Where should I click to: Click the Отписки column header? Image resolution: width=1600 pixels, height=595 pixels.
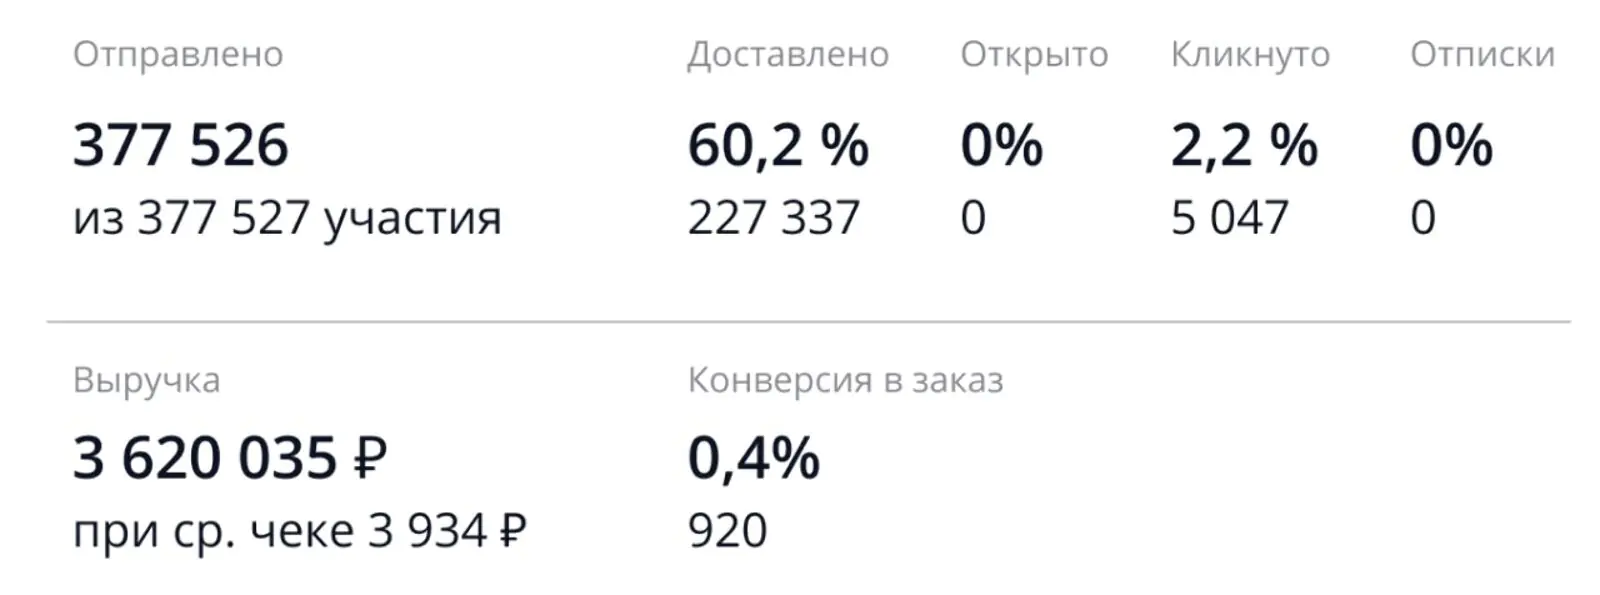(x=1482, y=55)
